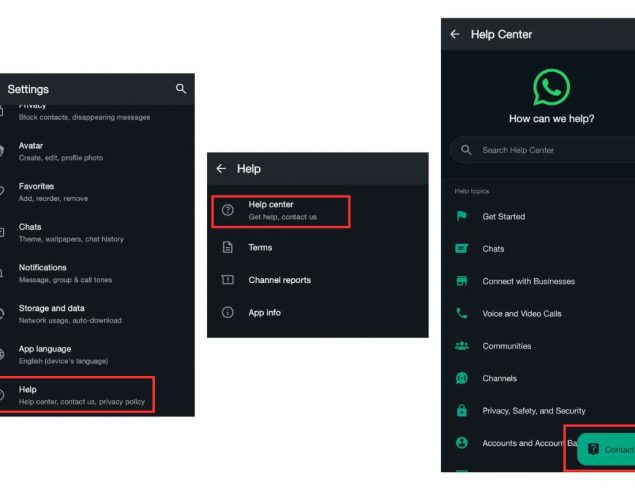Open Privacy, Safety, and Security topic
The width and height of the screenshot is (635, 490).
(538, 411)
